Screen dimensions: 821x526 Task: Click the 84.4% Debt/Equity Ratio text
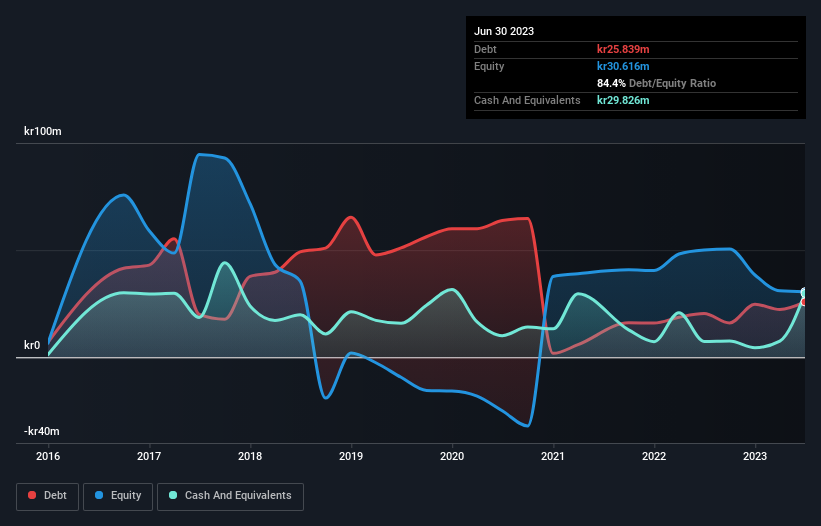coord(657,83)
